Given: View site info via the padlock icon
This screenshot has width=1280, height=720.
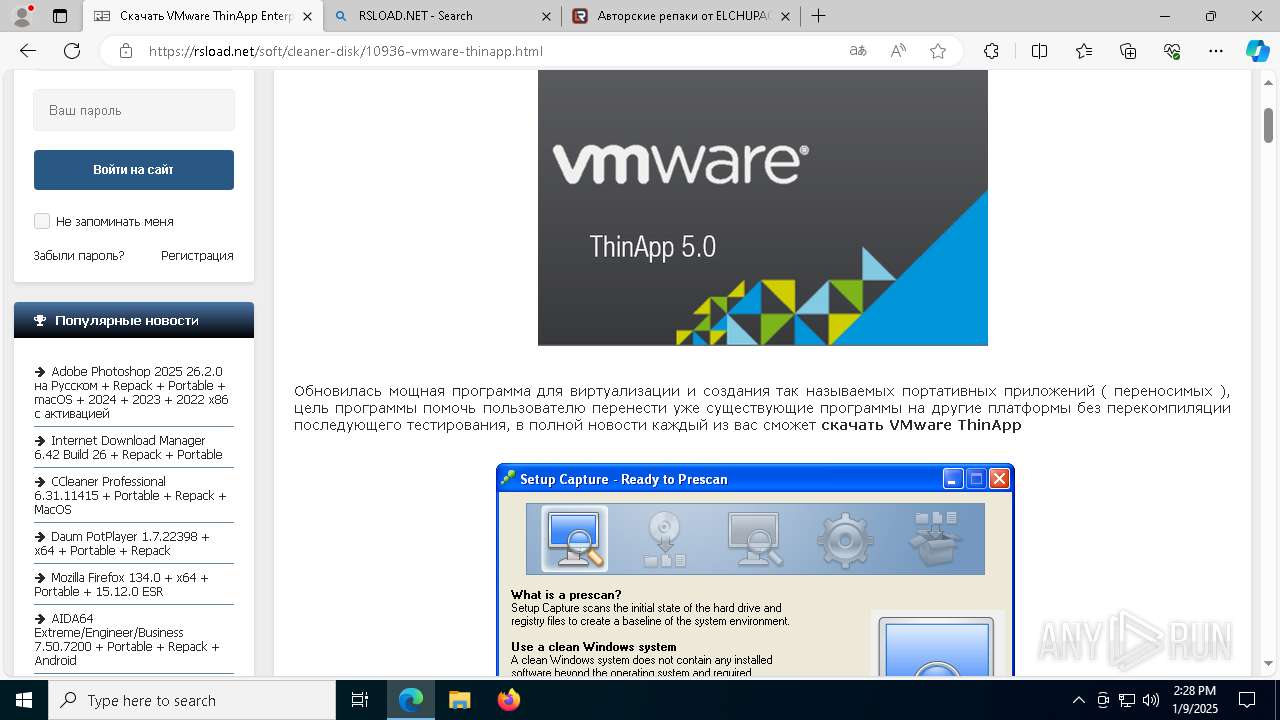Looking at the screenshot, I should (125, 51).
